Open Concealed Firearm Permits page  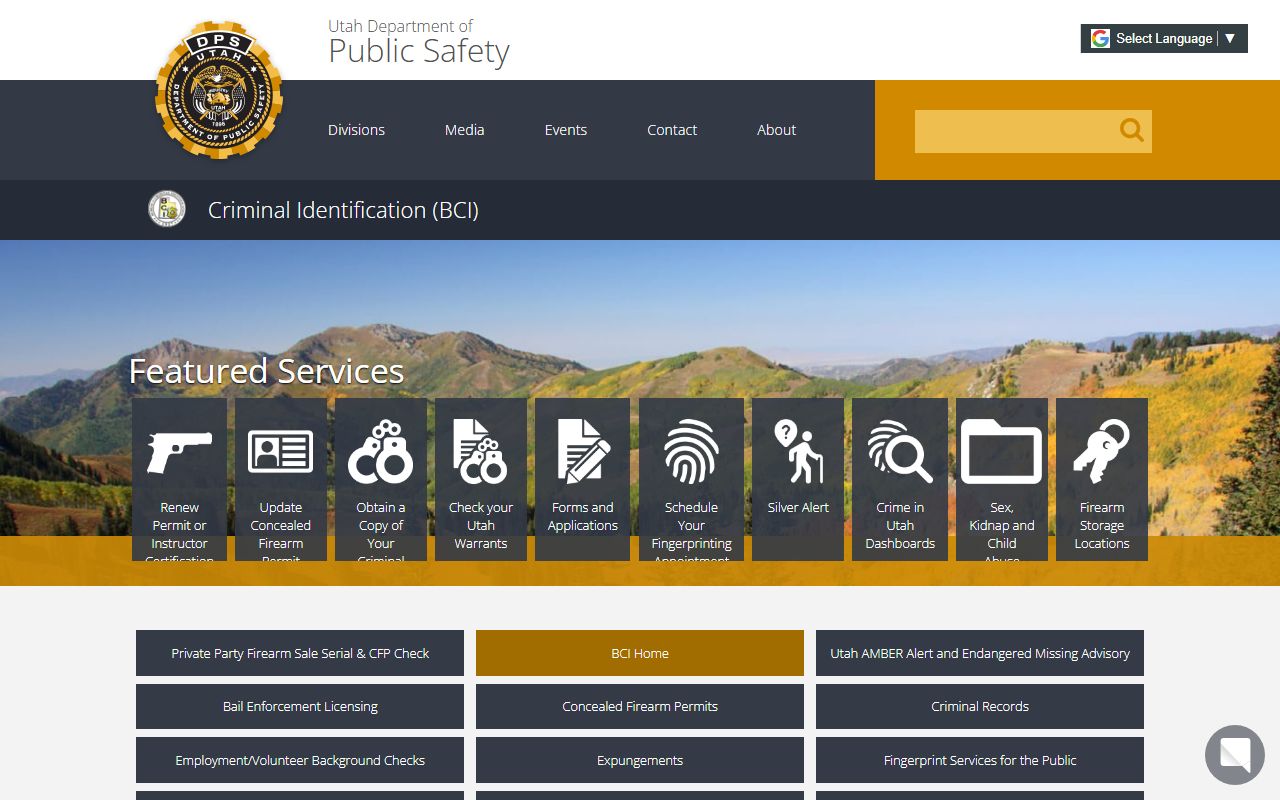pos(640,706)
